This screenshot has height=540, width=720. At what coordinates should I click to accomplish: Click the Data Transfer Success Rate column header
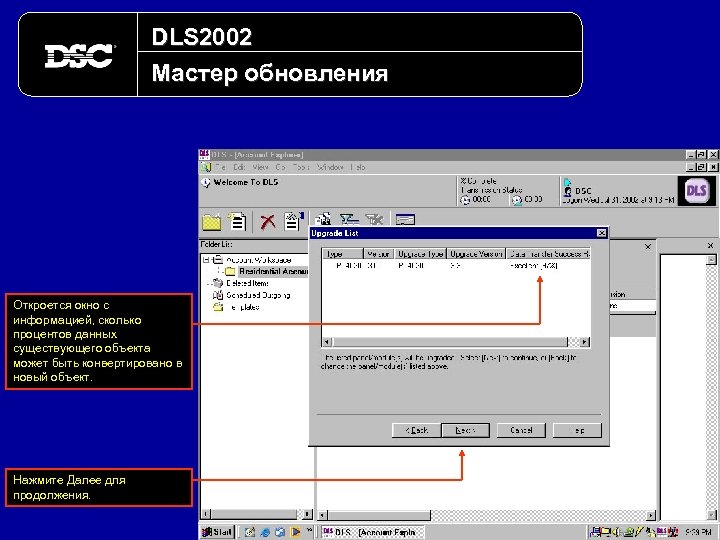549,254
